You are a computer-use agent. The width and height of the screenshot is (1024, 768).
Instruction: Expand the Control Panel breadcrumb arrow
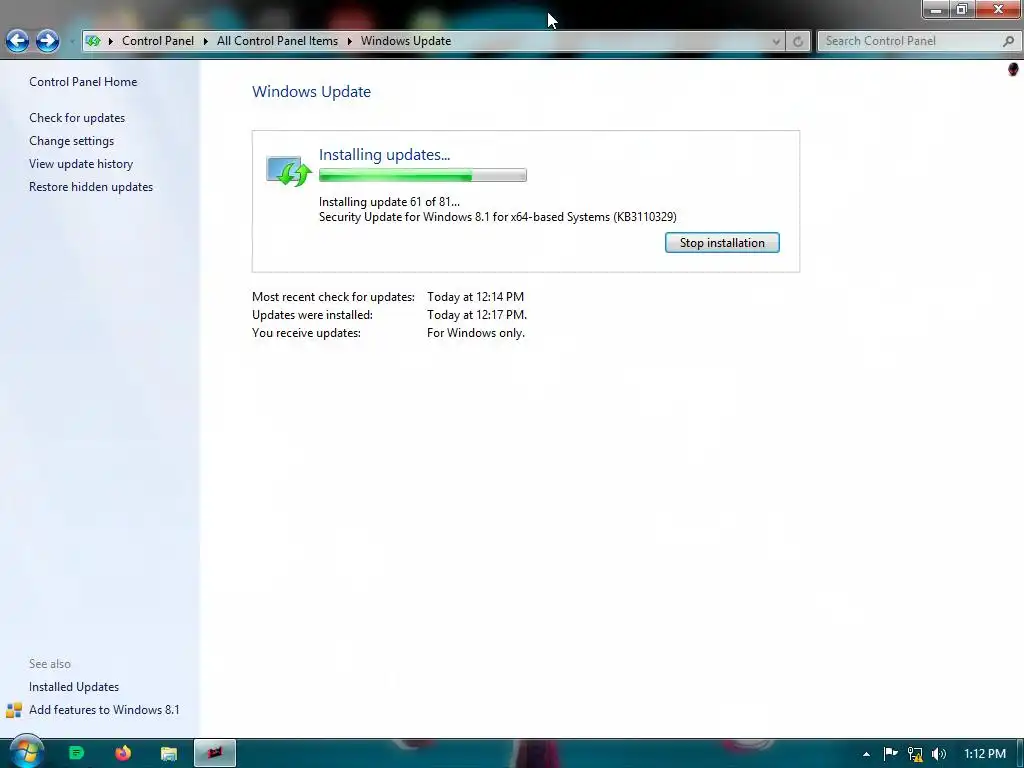click(205, 41)
